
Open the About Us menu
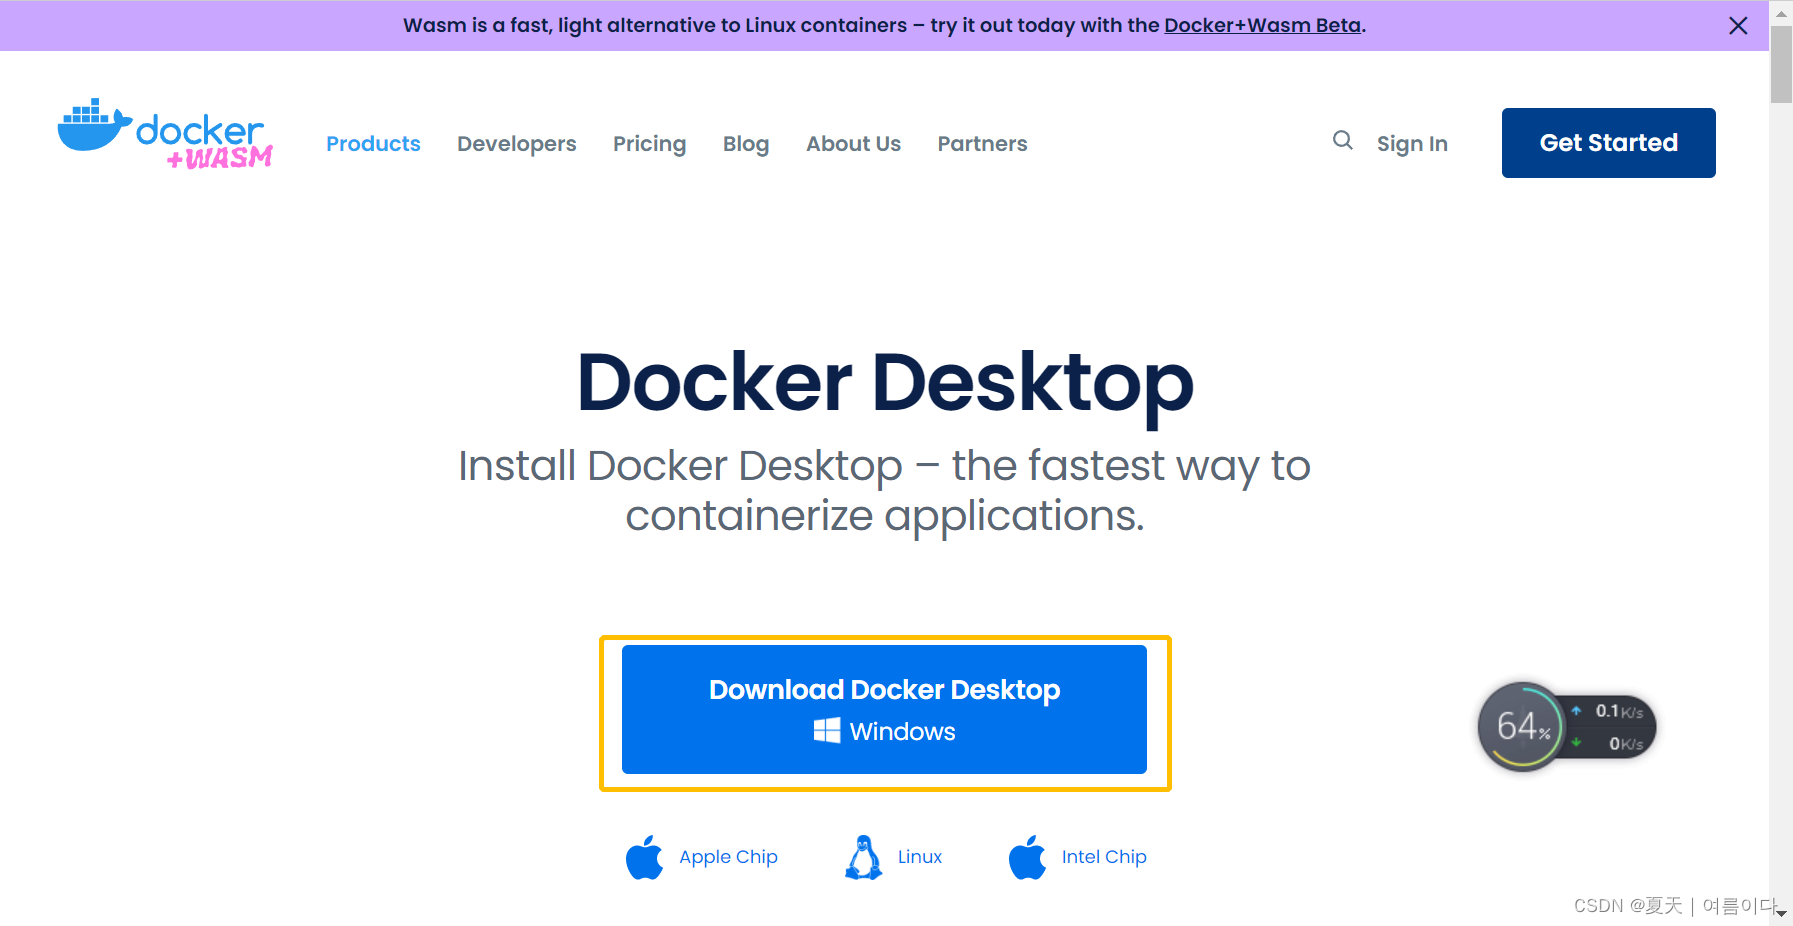(853, 144)
